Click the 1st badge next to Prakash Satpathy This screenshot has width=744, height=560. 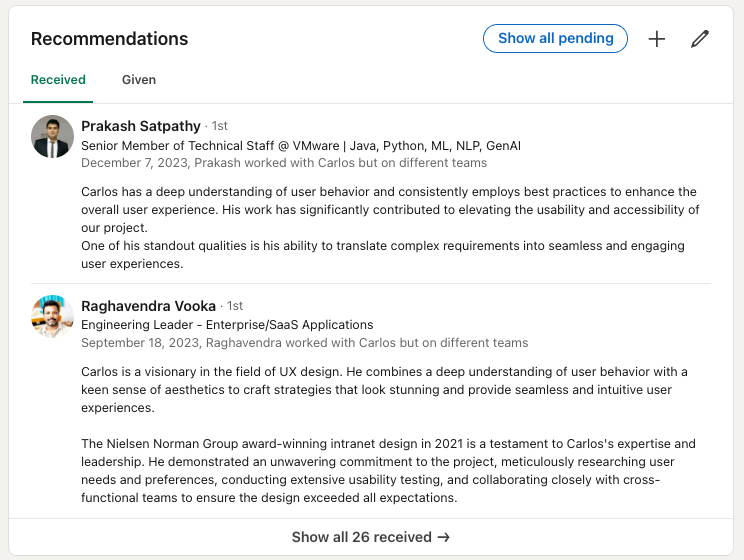220,127
